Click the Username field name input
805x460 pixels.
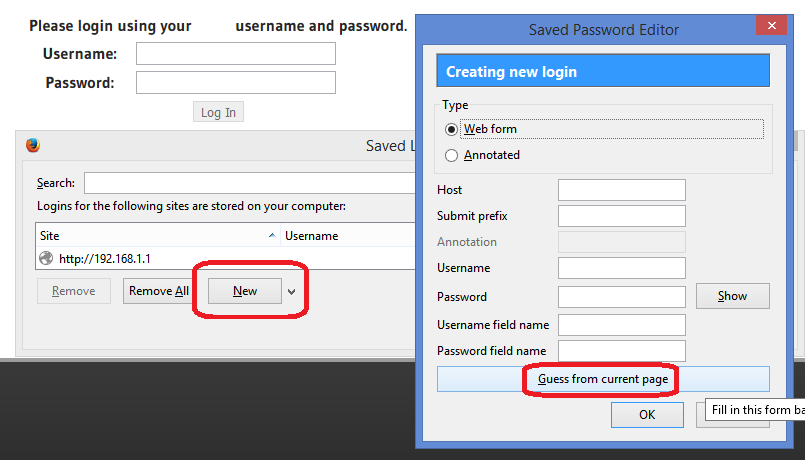622,325
